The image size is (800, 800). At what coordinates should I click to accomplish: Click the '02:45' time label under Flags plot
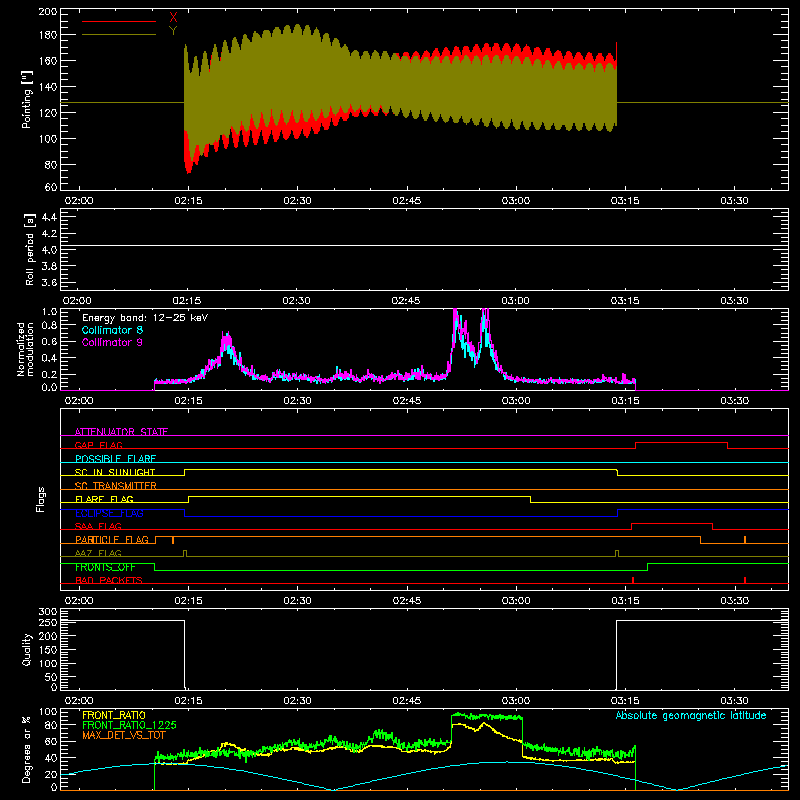tap(407, 601)
